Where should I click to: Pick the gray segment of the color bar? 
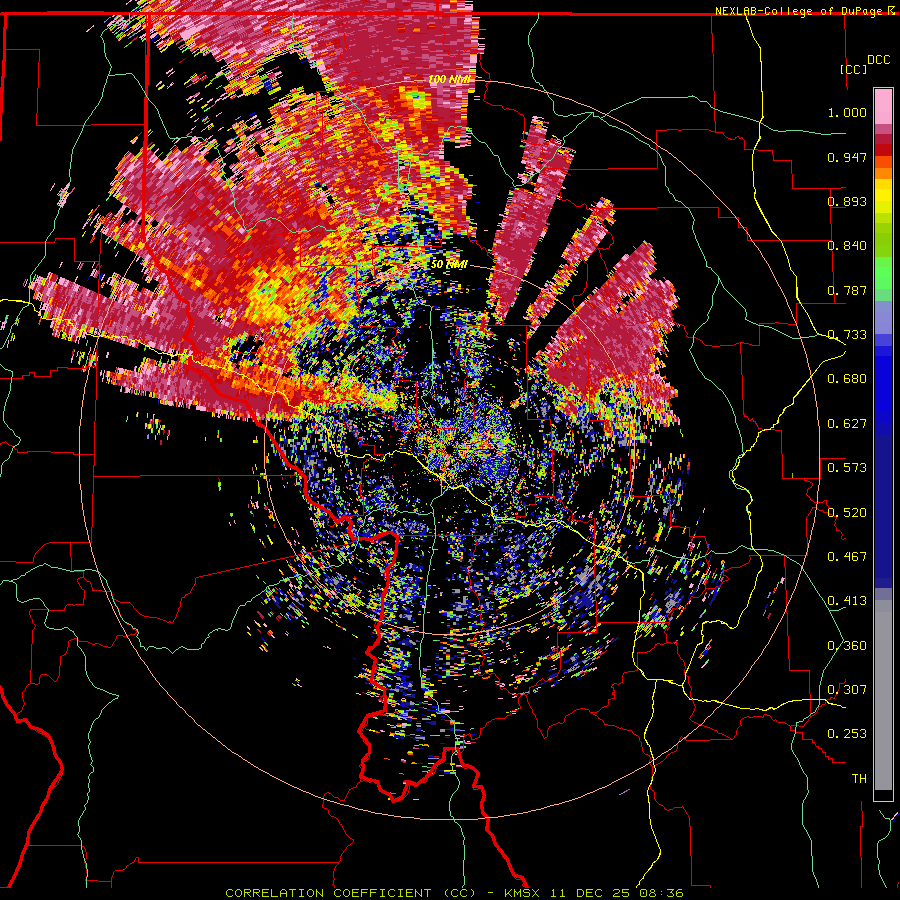pos(883,695)
